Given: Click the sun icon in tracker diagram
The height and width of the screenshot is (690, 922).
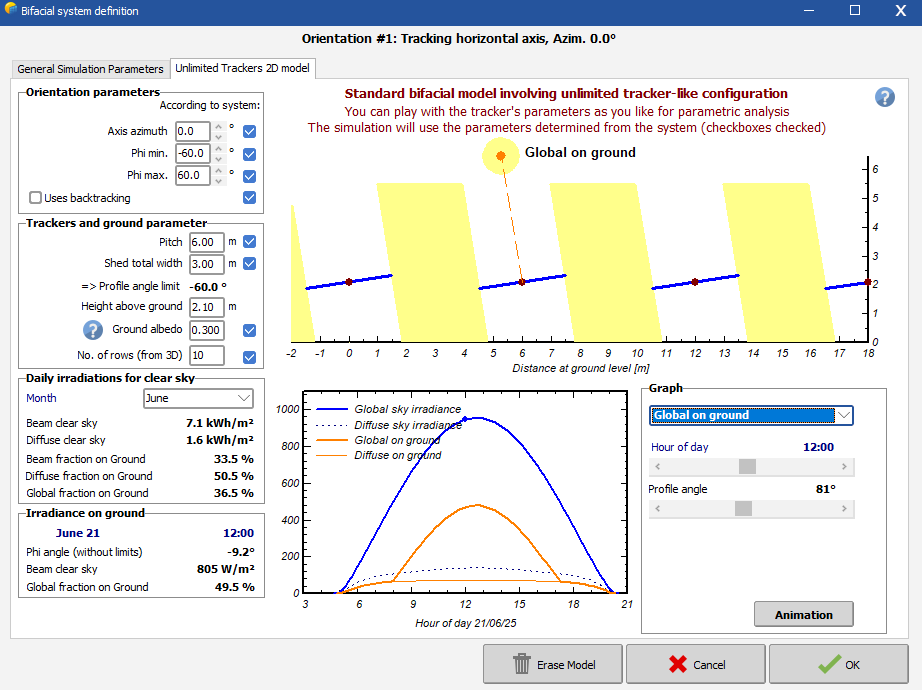Looking at the screenshot, I should coord(501,156).
